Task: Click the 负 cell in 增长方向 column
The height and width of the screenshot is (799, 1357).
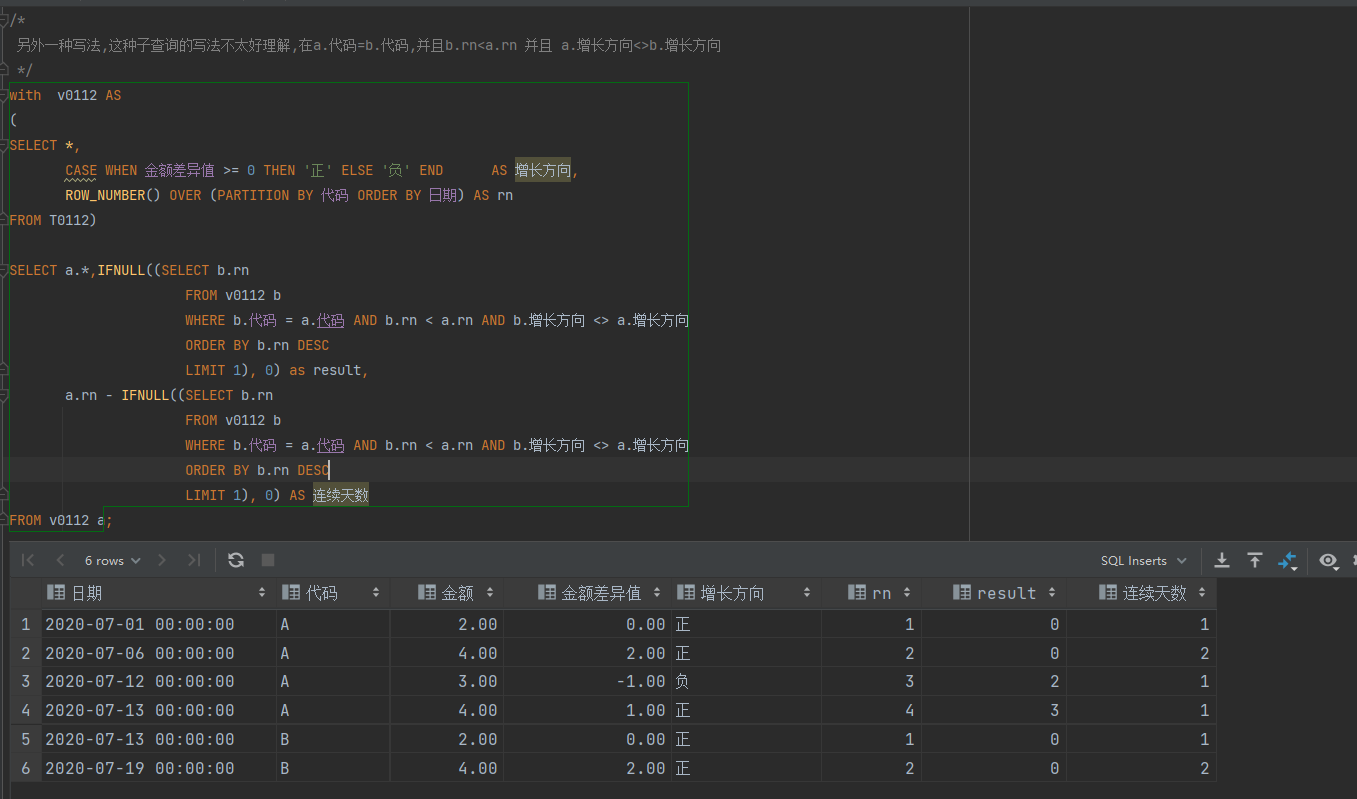Action: click(746, 682)
